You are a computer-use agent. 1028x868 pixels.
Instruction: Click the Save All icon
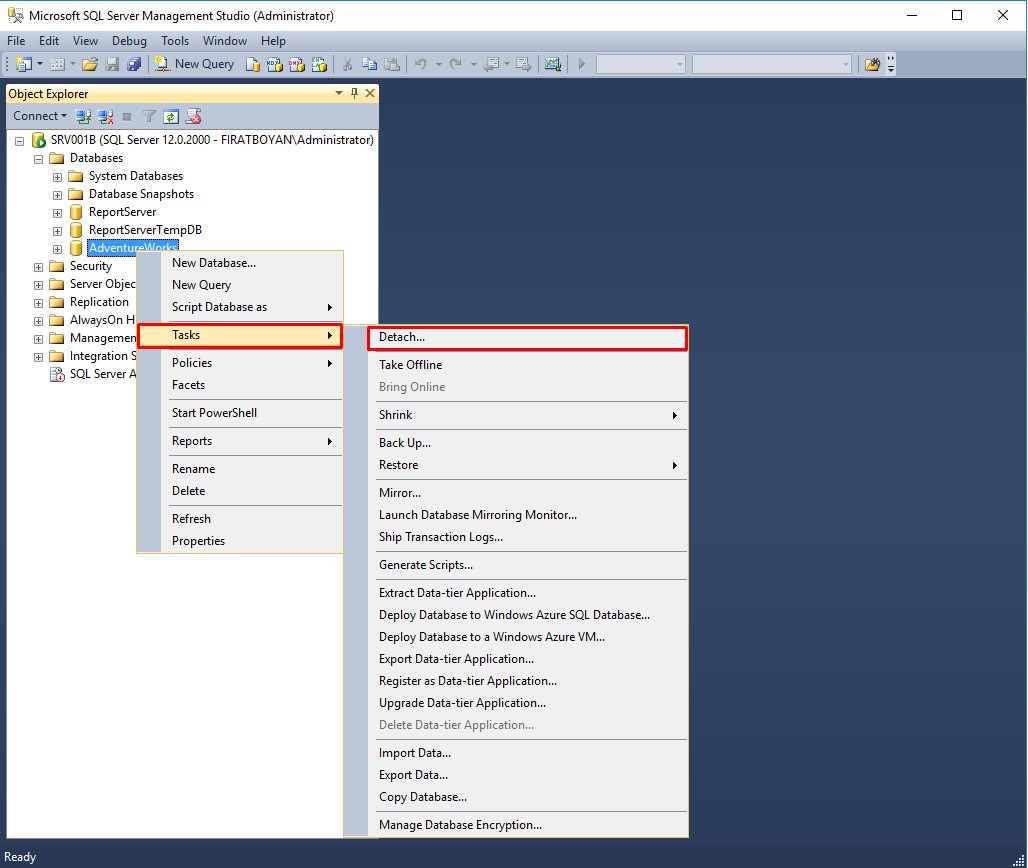[134, 64]
